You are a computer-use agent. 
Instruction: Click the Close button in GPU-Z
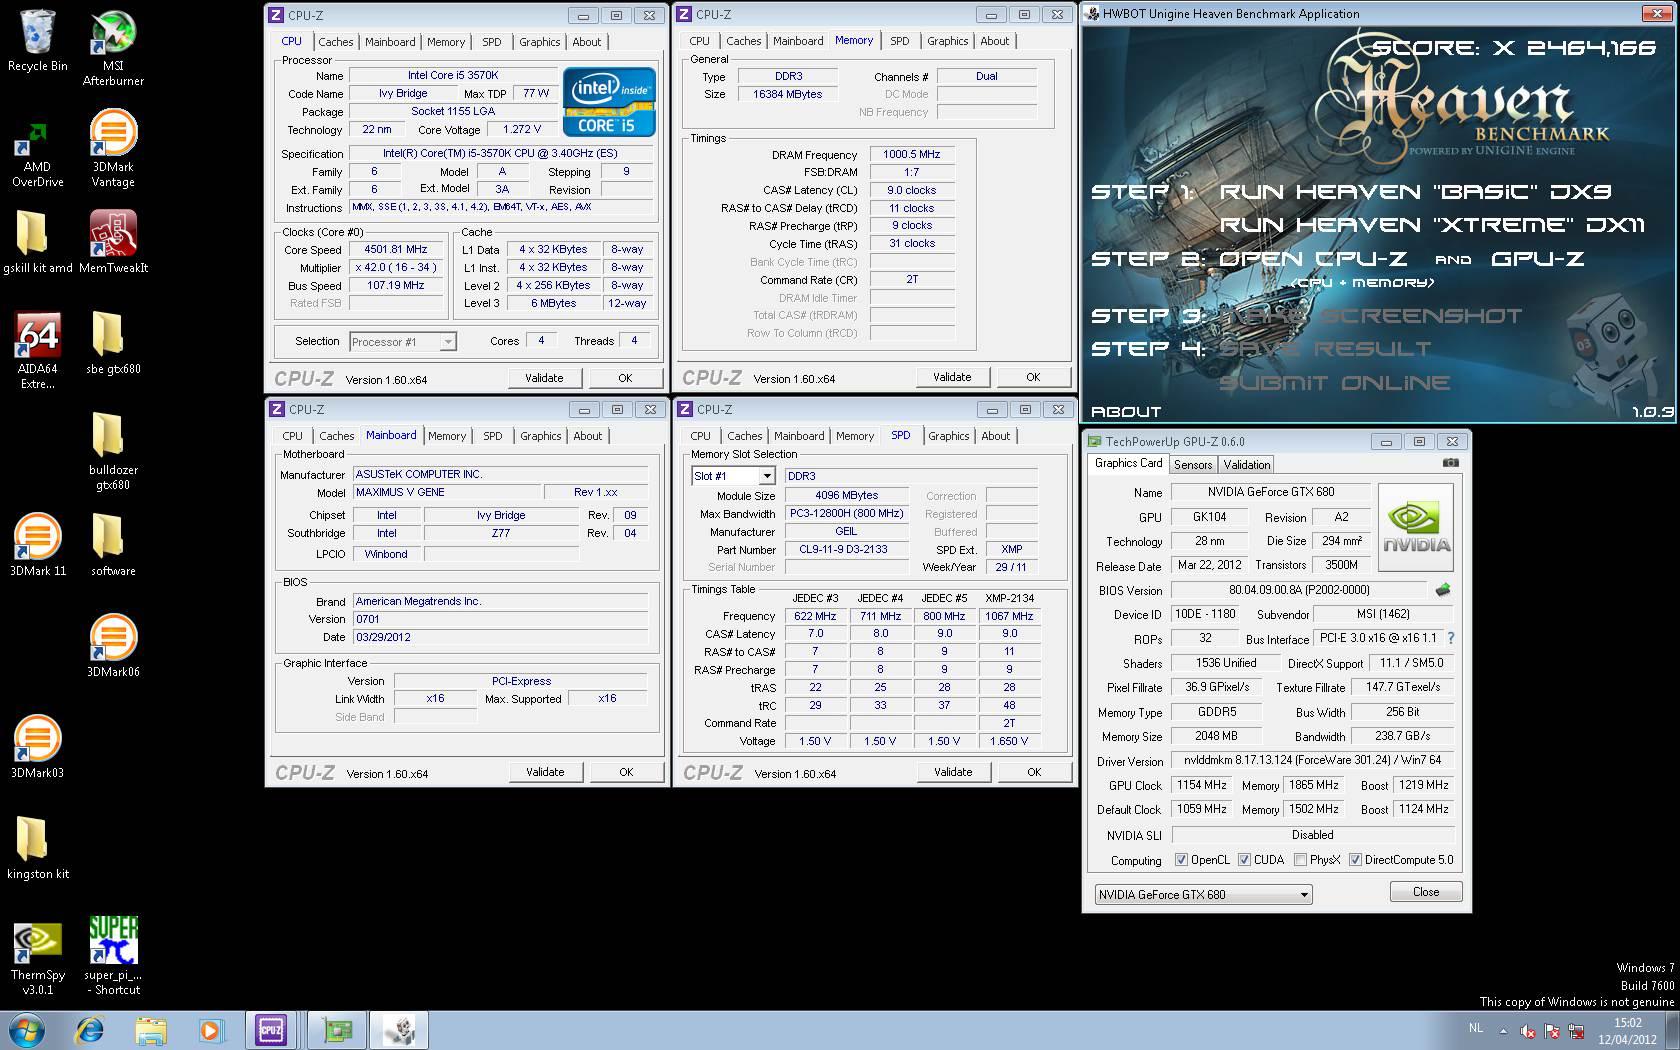(1426, 892)
